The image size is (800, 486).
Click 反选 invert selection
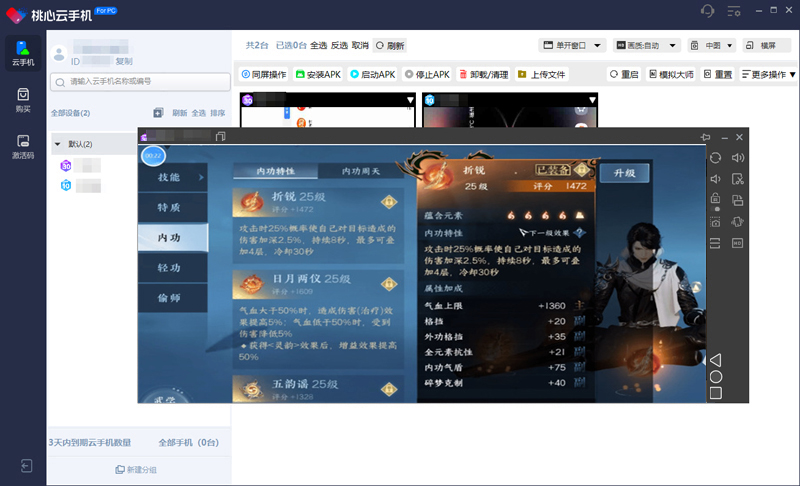(339, 45)
